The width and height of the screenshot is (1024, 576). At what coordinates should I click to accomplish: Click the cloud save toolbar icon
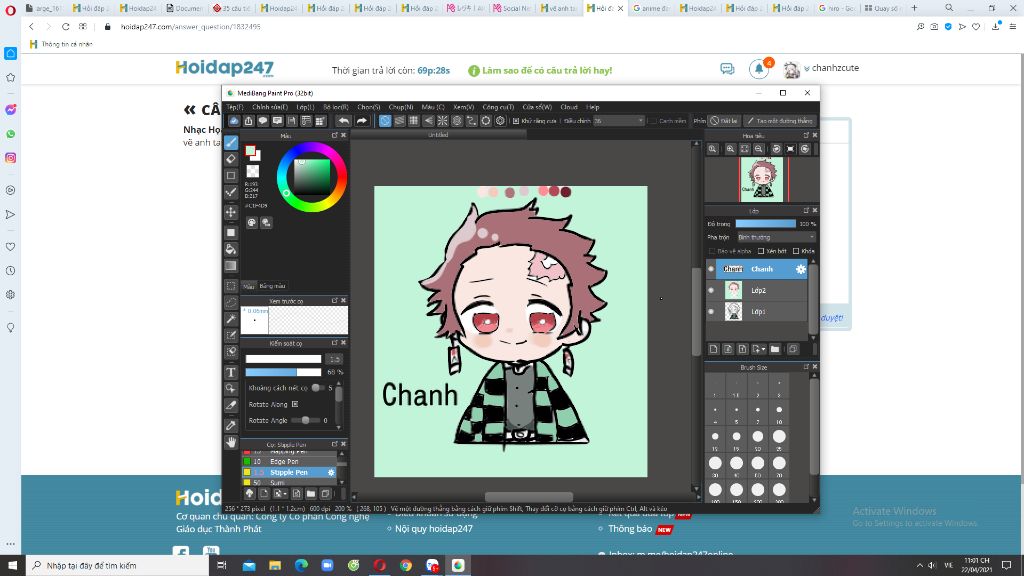[x=234, y=121]
